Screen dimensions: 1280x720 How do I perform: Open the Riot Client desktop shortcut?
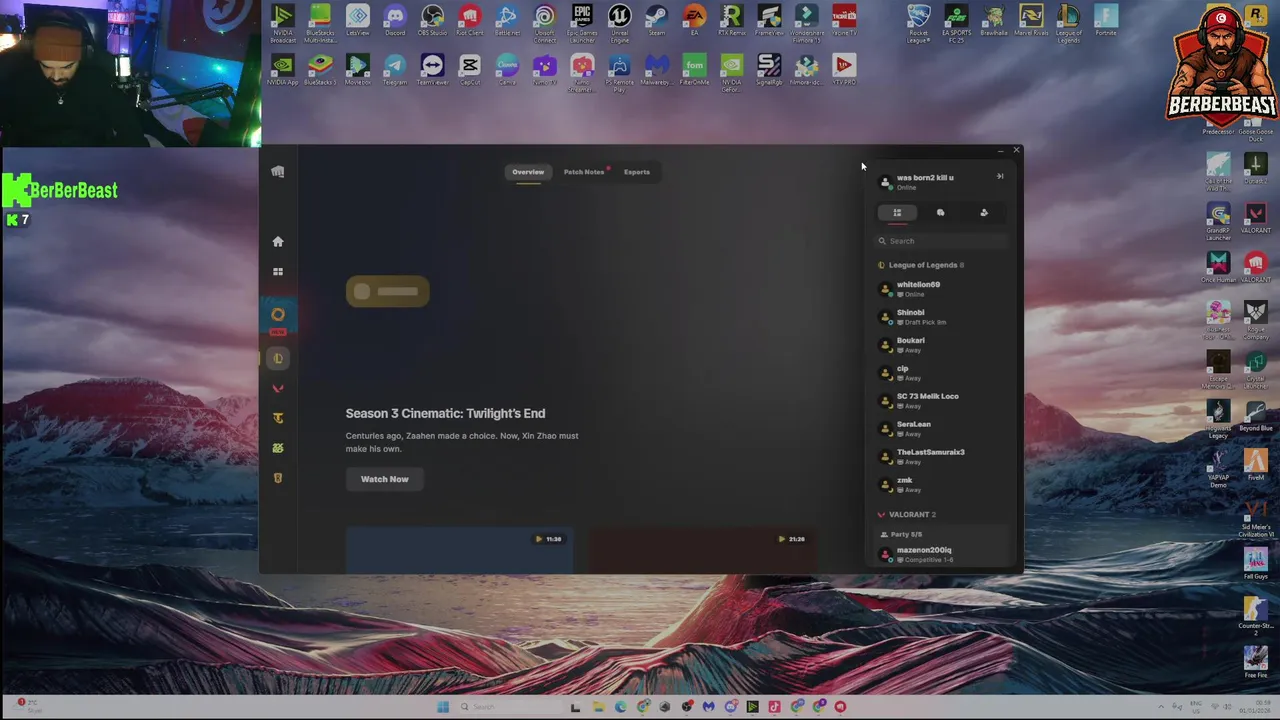(x=470, y=22)
